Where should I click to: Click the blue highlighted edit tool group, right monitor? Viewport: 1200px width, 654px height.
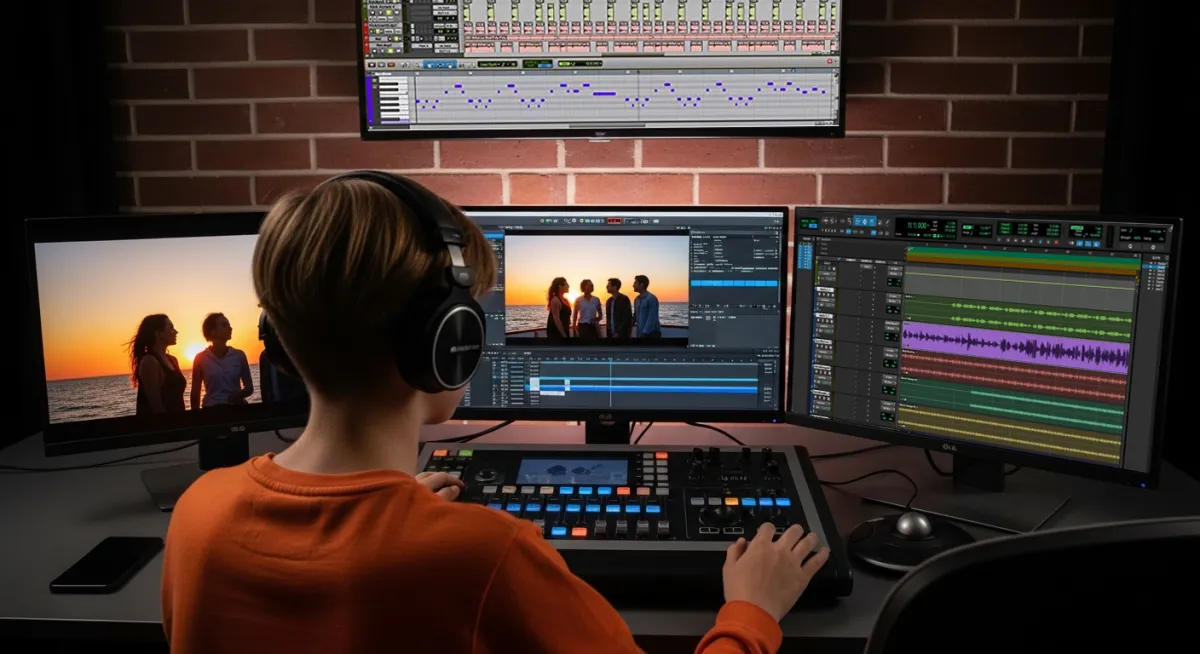click(x=865, y=221)
